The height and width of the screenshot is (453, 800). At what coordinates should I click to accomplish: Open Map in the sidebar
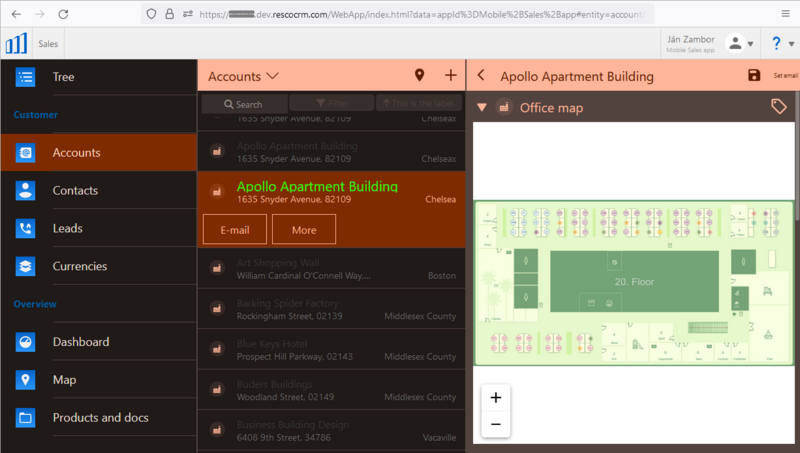point(98,380)
